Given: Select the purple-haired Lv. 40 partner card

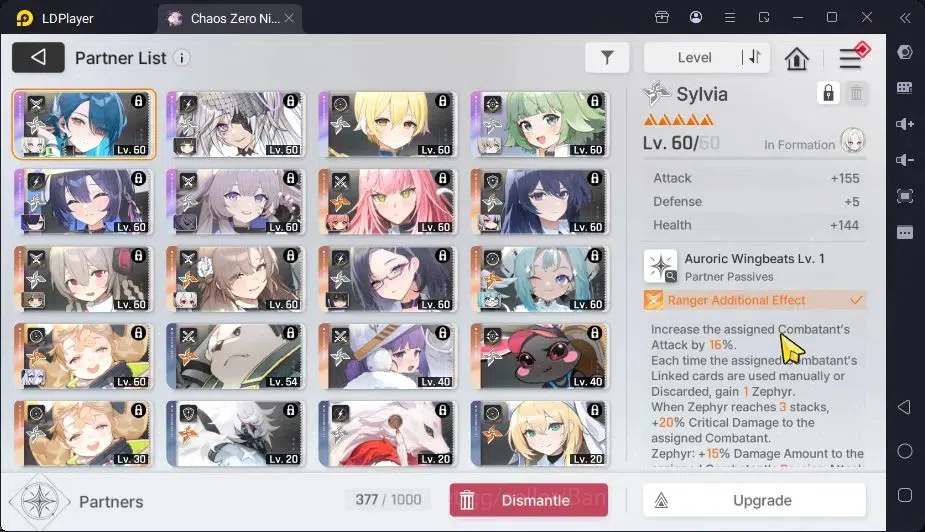Looking at the screenshot, I should point(388,356).
